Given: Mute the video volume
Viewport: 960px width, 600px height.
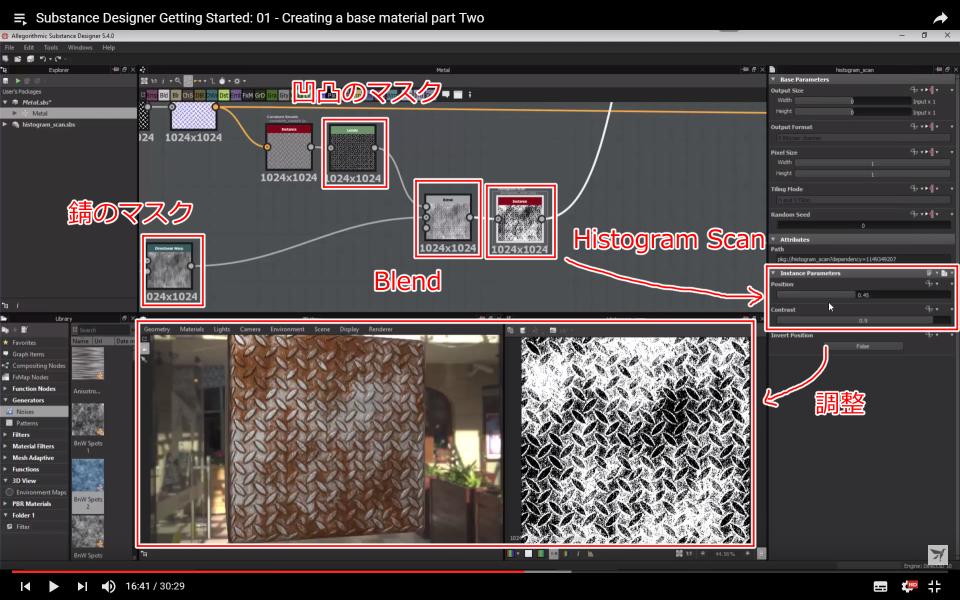Looking at the screenshot, I should (108, 587).
